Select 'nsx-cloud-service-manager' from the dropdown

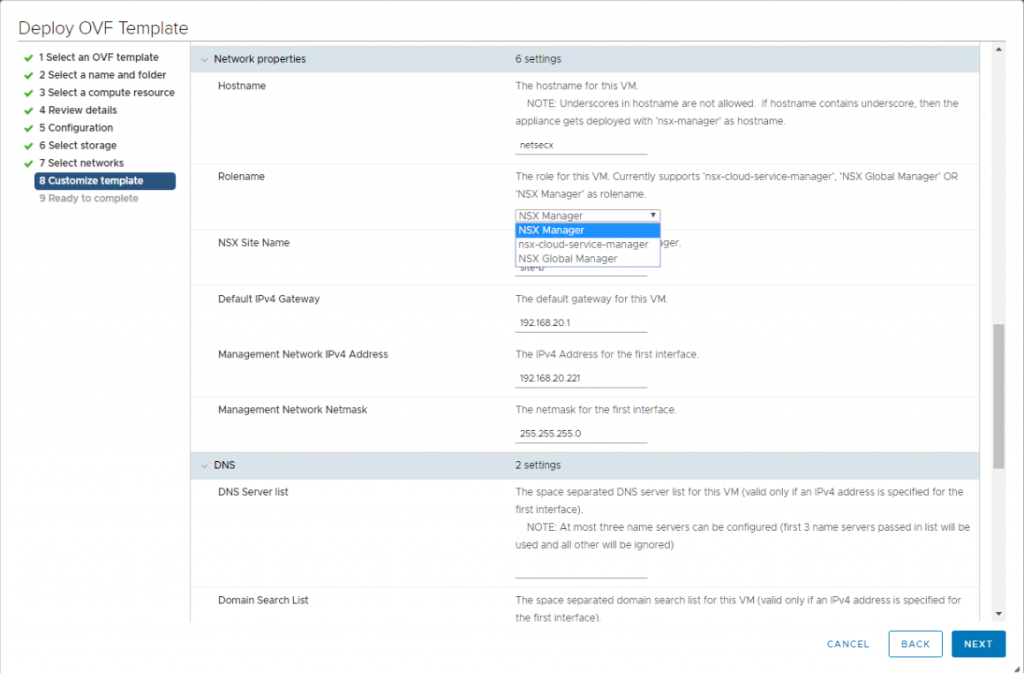click(585, 243)
